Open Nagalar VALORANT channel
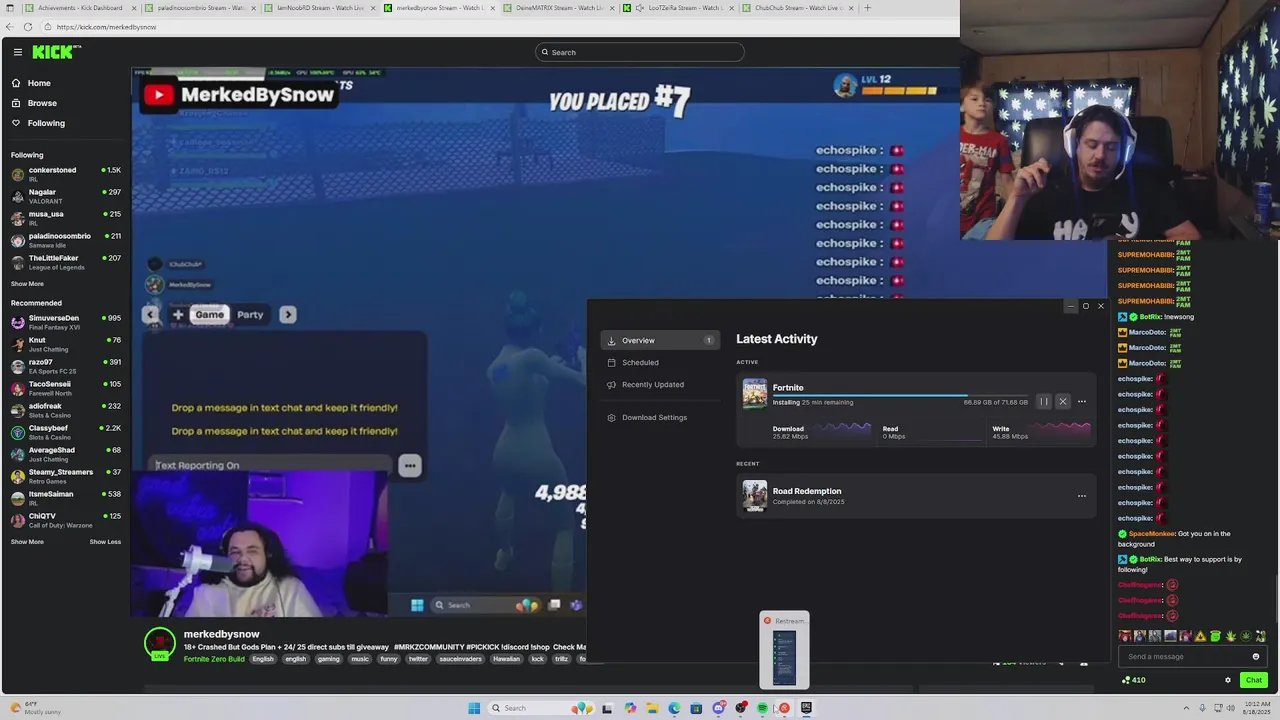This screenshot has height=720, width=1280. tap(66, 196)
